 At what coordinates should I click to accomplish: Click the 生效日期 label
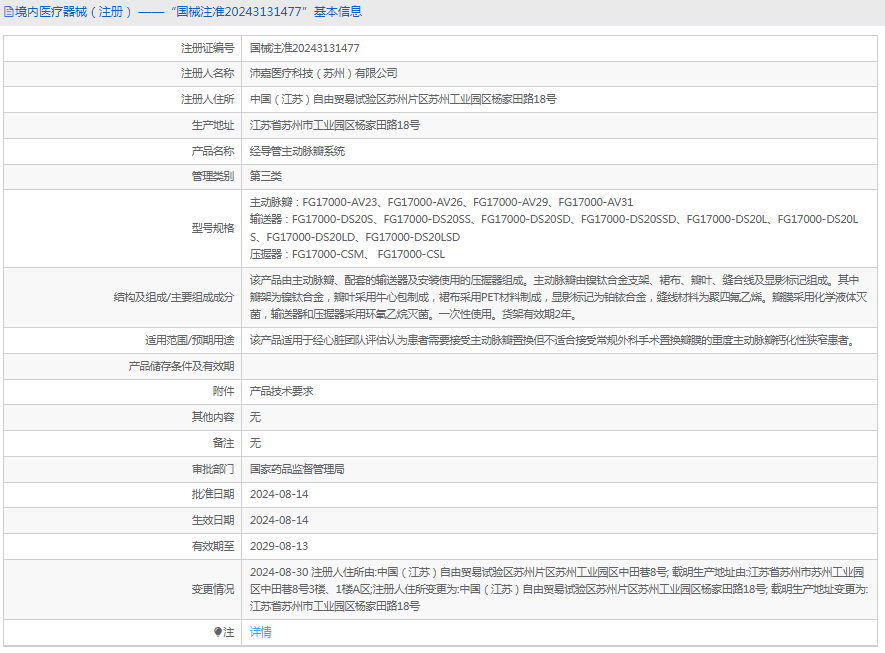tap(213, 520)
